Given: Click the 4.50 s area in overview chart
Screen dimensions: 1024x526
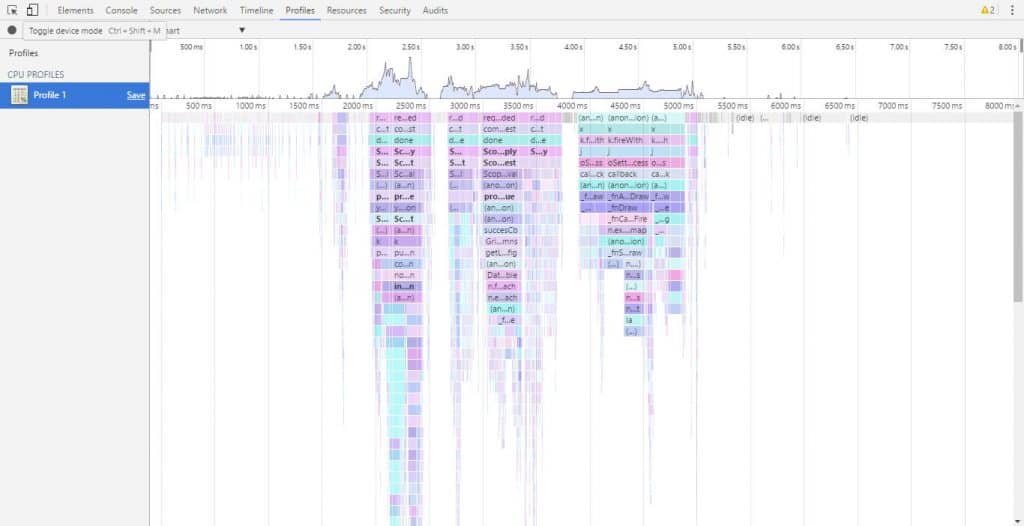Looking at the screenshot, I should [x=627, y=91].
